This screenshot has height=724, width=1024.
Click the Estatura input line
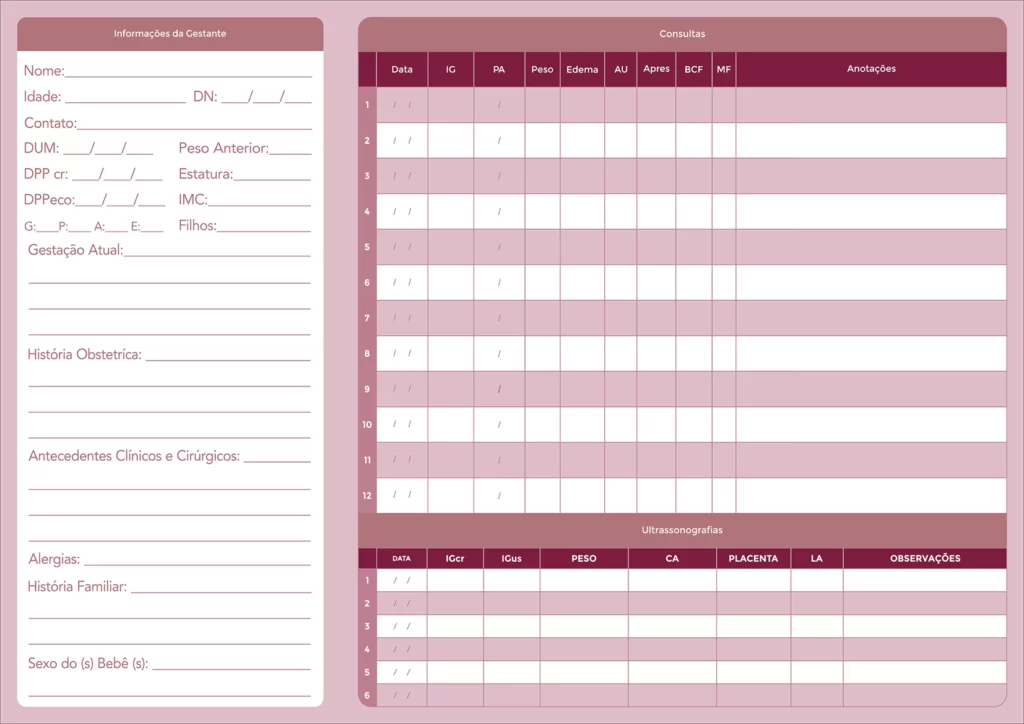click(x=272, y=175)
